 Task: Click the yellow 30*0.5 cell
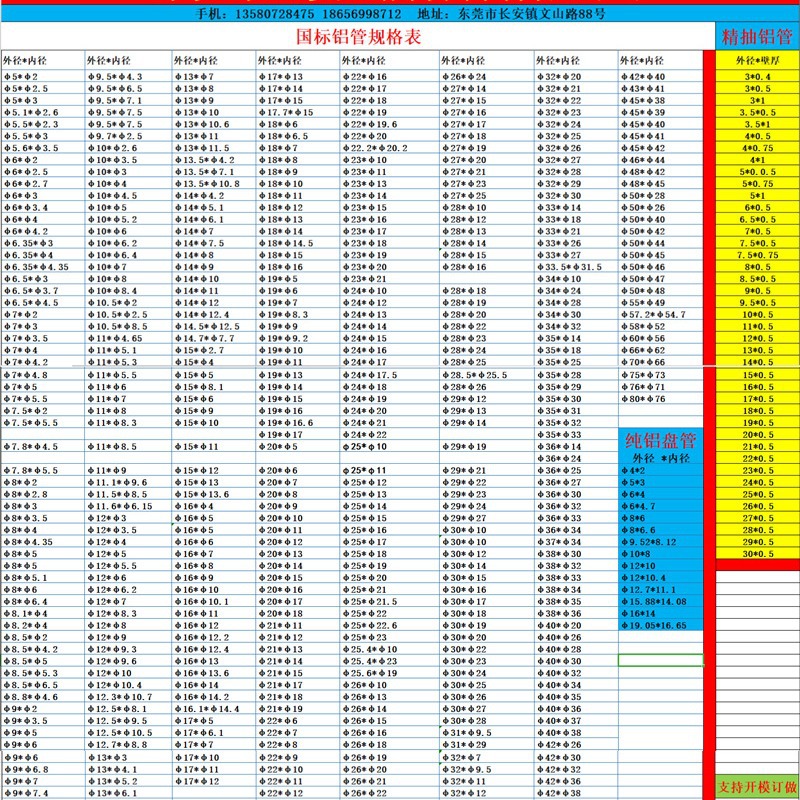[x=757, y=554]
